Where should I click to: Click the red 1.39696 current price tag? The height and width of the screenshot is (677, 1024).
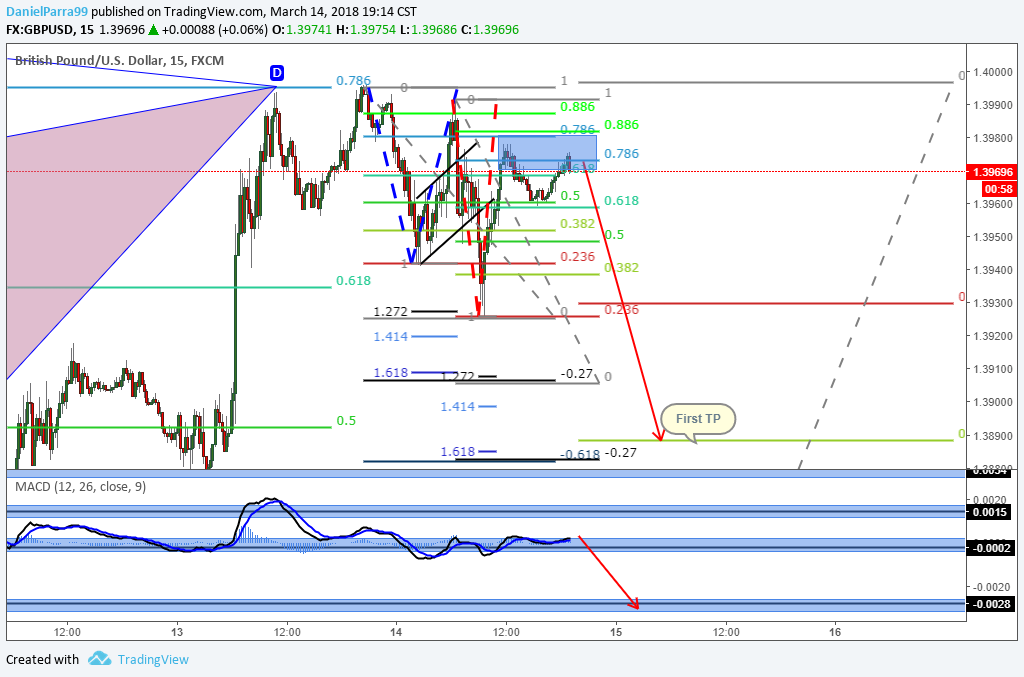click(993, 172)
